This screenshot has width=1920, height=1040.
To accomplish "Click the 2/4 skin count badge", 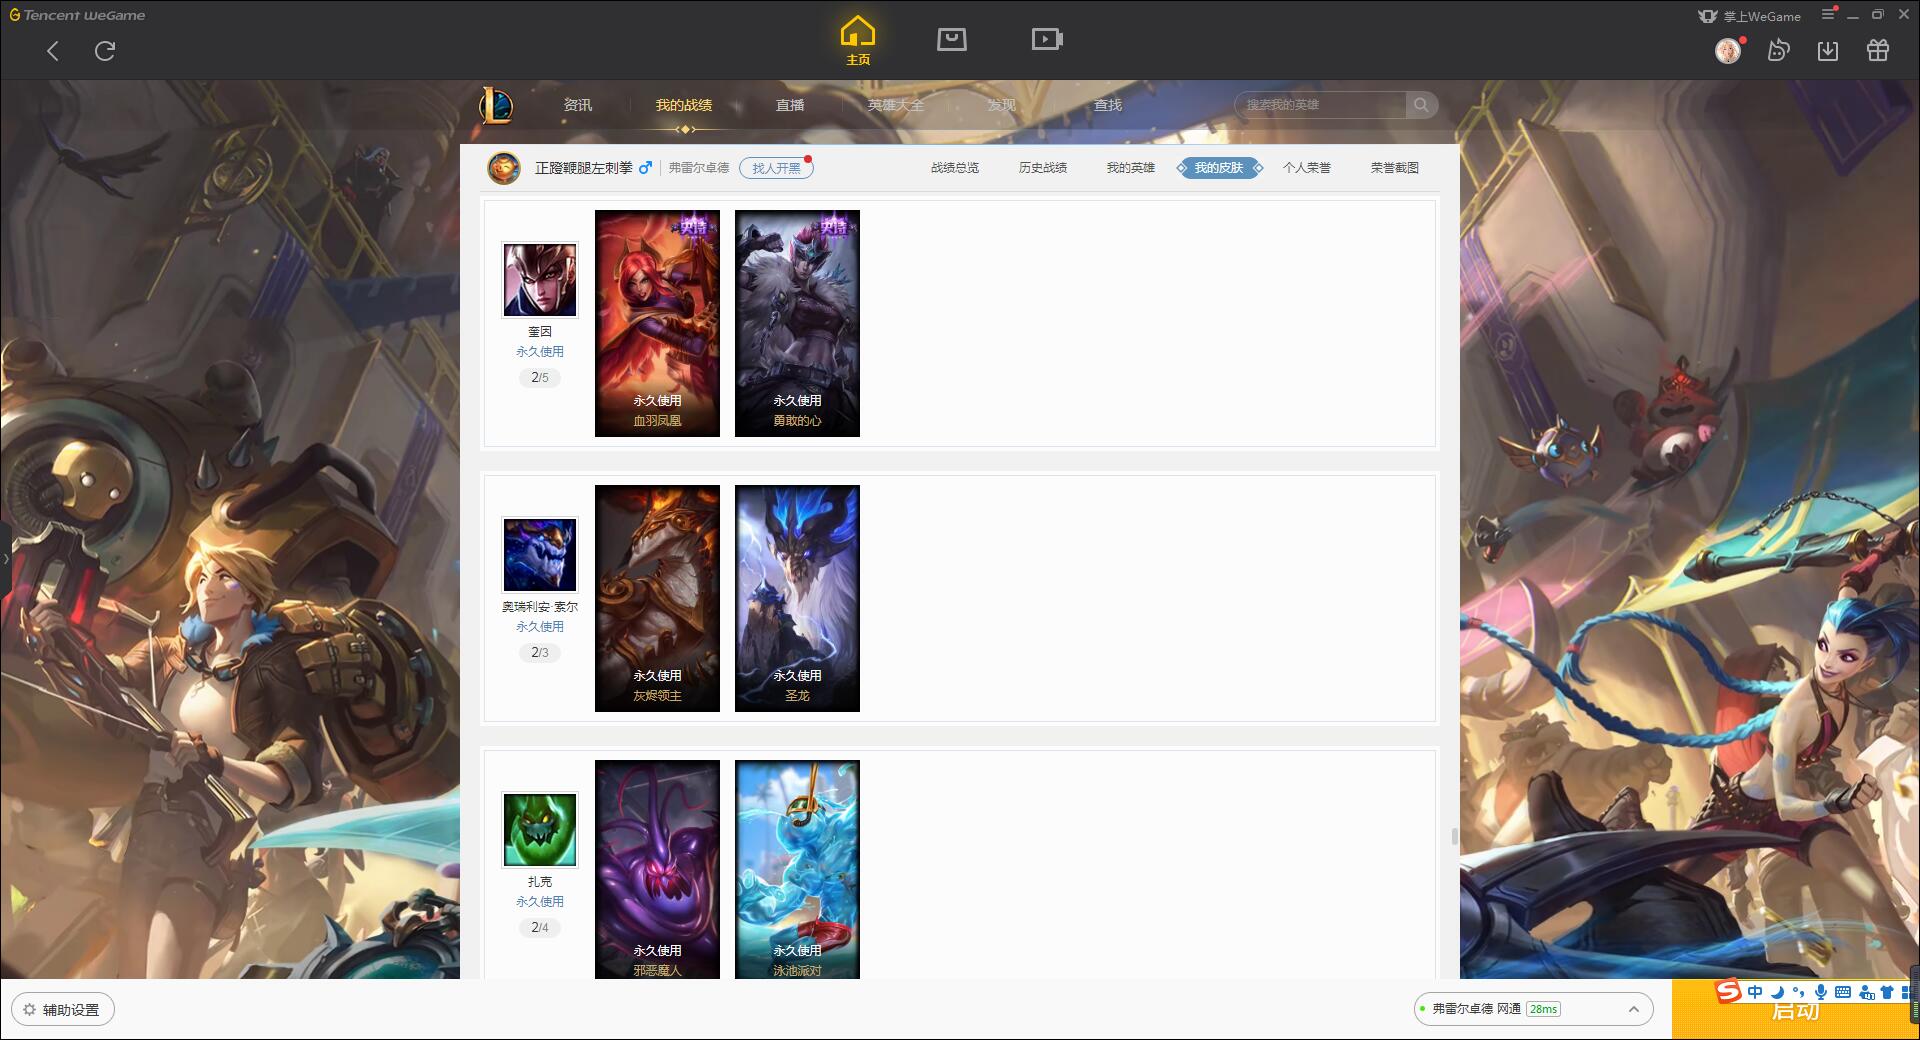I will (x=540, y=928).
